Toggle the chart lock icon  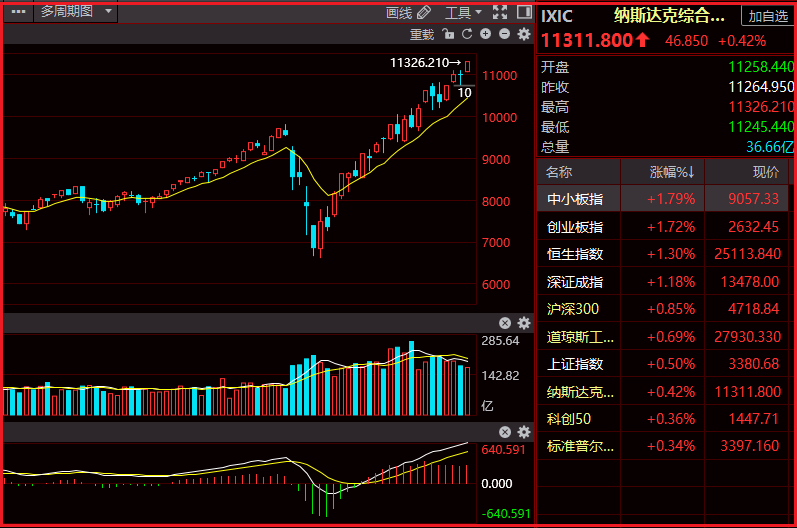pyautogui.click(x=448, y=34)
